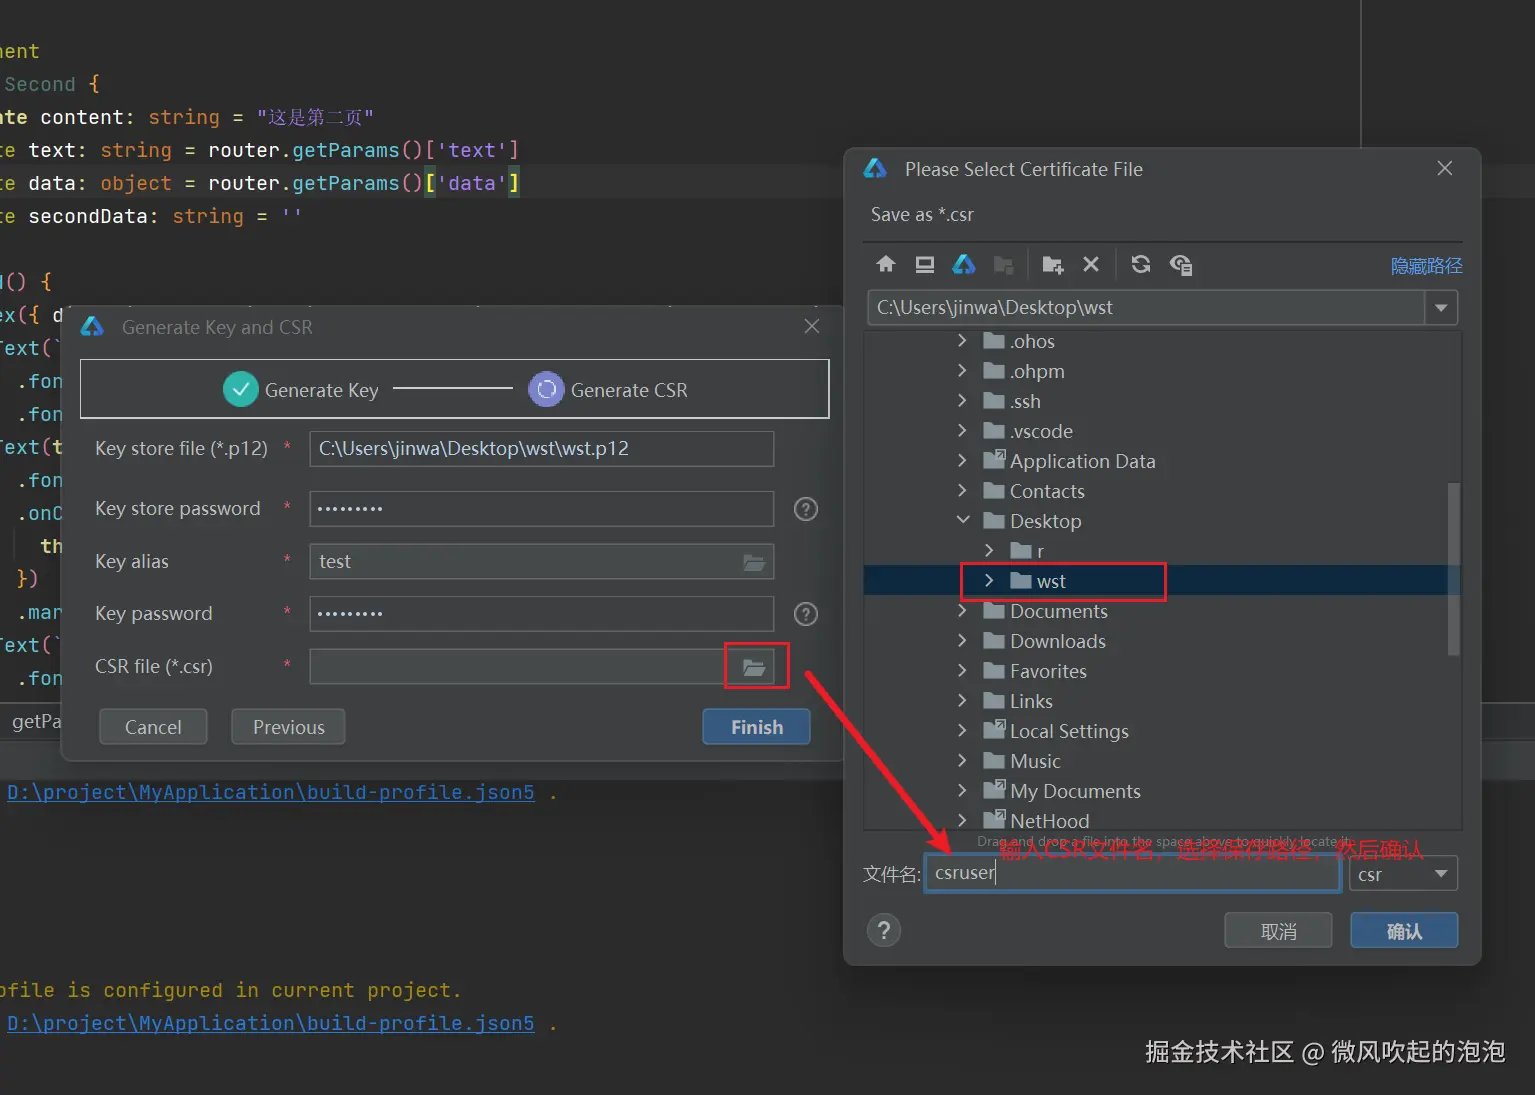This screenshot has height=1095, width=1535.
Task: Show help for Key store password
Action: tap(806, 509)
